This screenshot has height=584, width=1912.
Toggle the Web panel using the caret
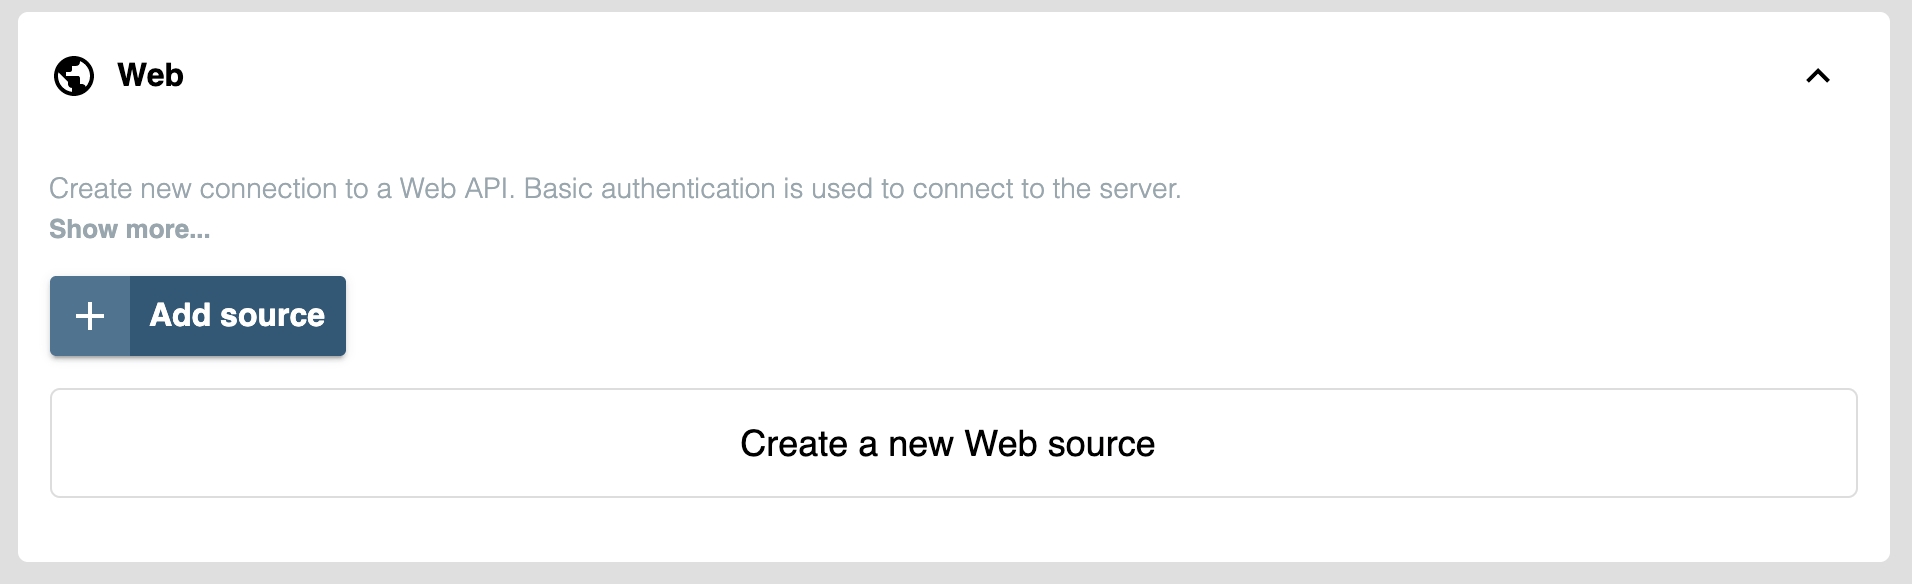pyautogui.click(x=1817, y=76)
